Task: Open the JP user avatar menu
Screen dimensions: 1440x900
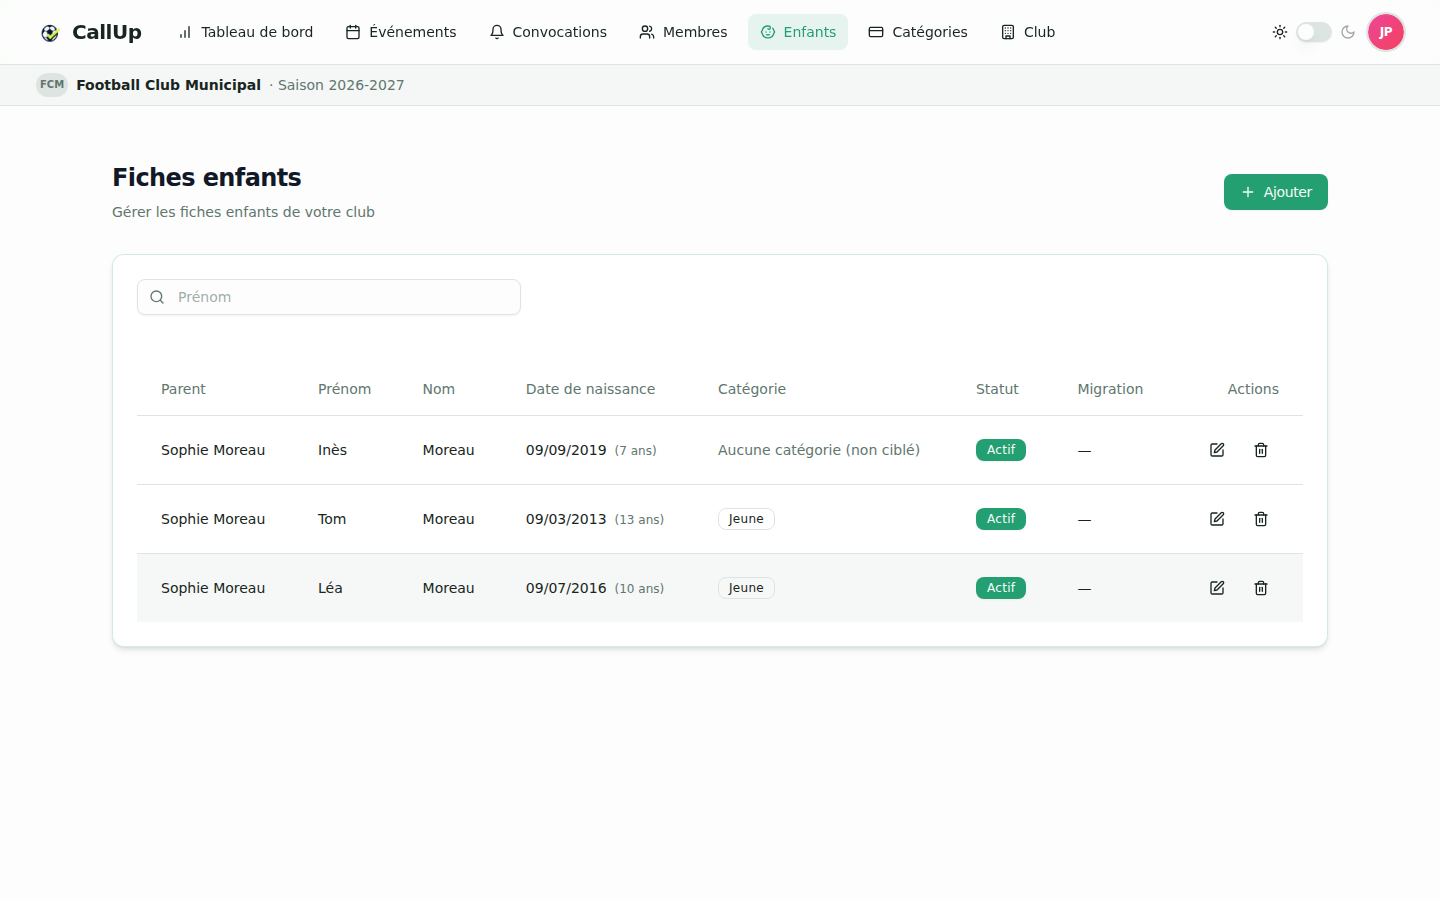Action: click(x=1386, y=32)
